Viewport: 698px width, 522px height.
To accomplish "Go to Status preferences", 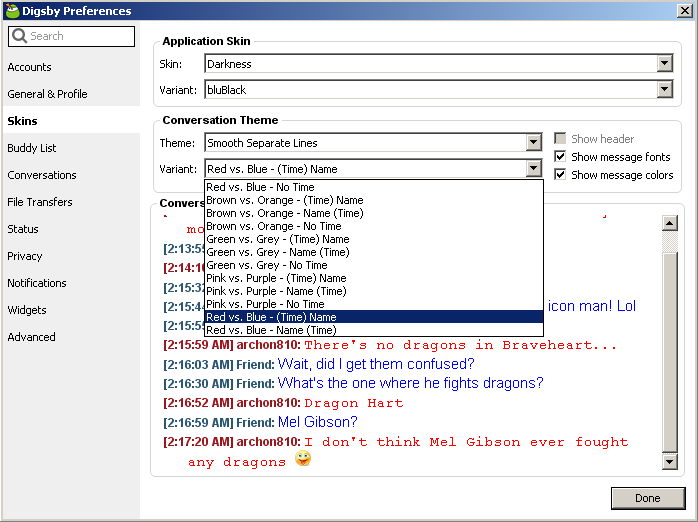I will point(71,229).
